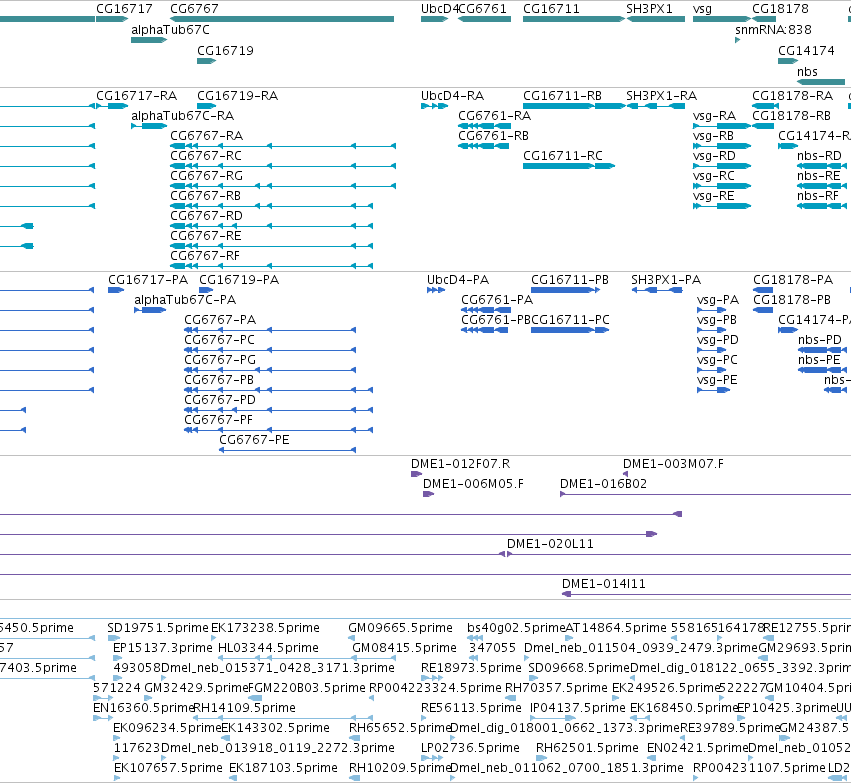Select the CG6761-RB transcript label
Viewport: 851px width, 783px height.
coord(493,136)
